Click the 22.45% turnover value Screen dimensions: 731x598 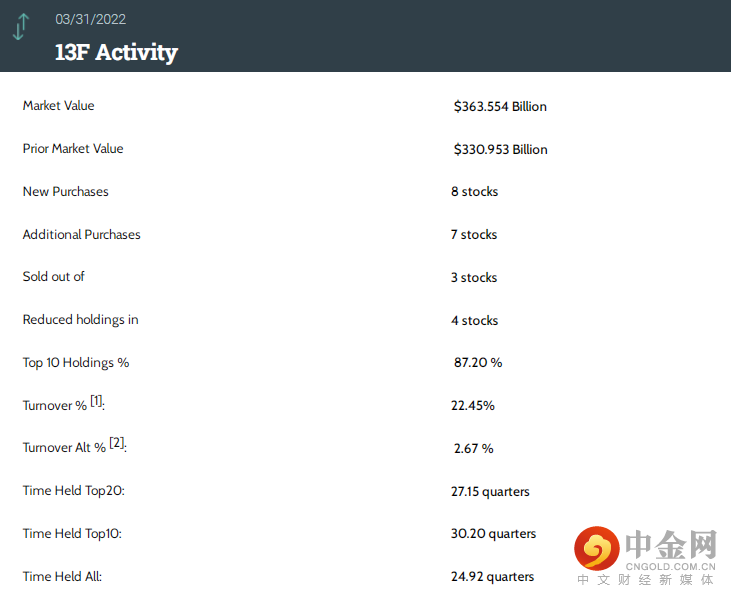coord(473,406)
